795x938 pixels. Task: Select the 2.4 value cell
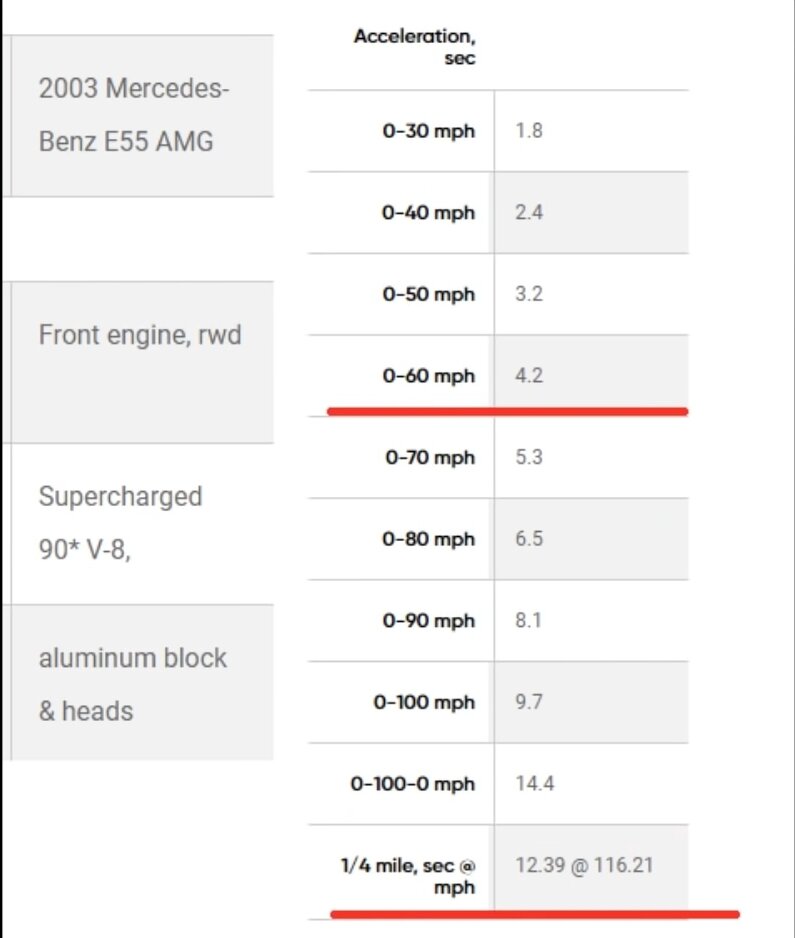pos(529,213)
